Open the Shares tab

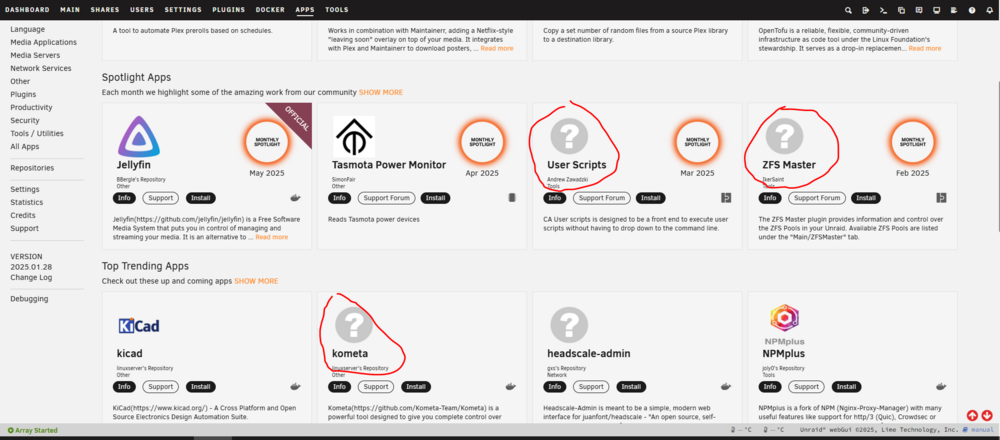click(105, 10)
